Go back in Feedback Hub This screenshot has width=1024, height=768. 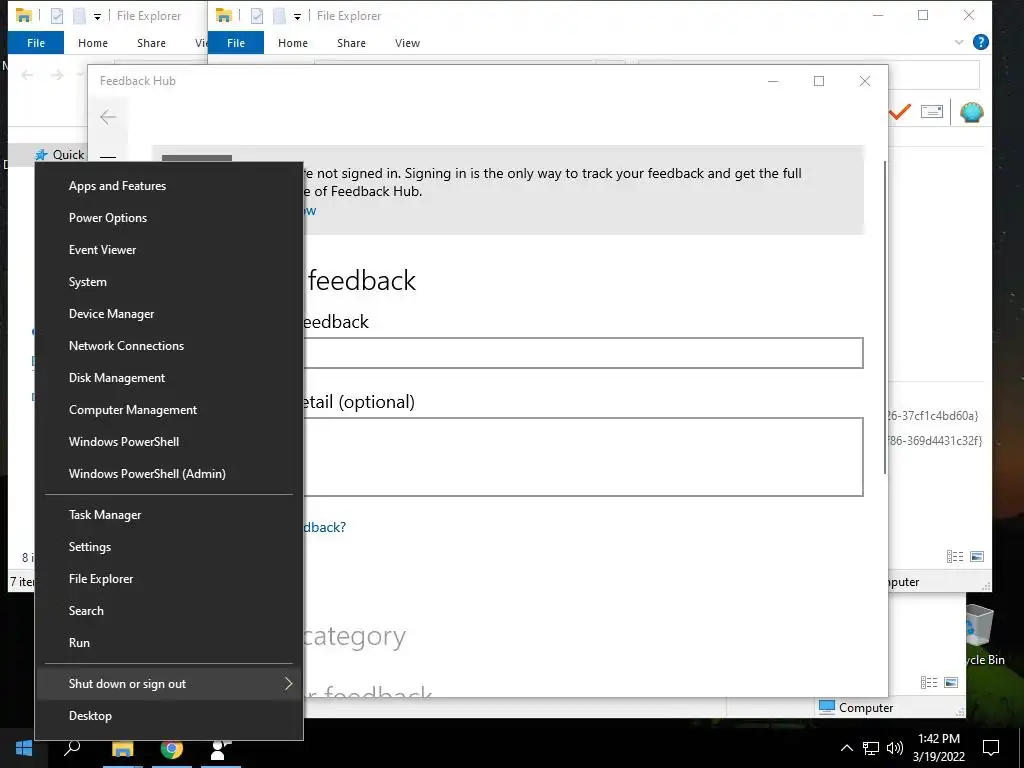[x=108, y=117]
